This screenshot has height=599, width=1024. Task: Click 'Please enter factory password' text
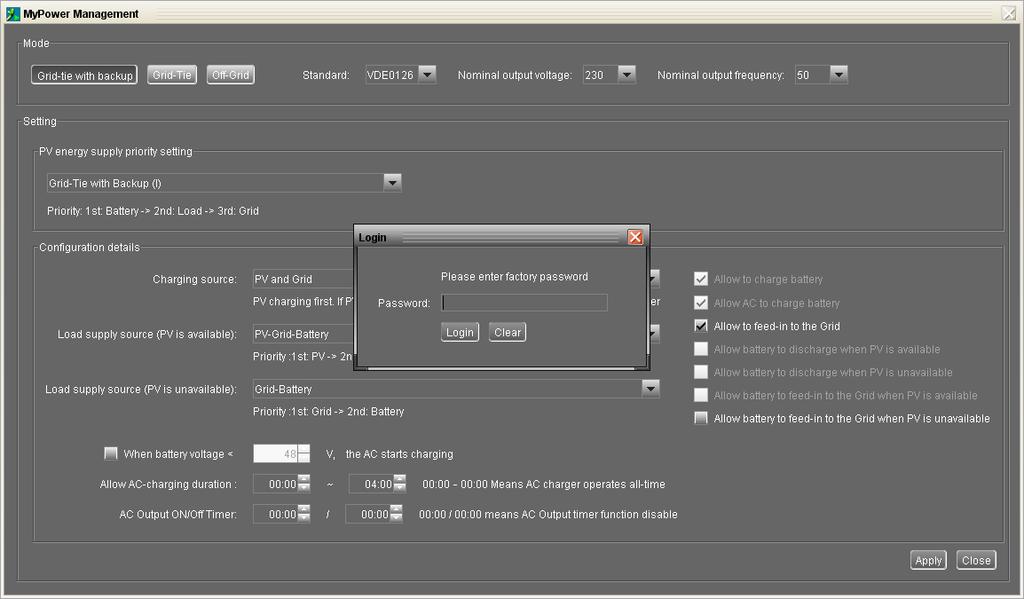(x=515, y=276)
